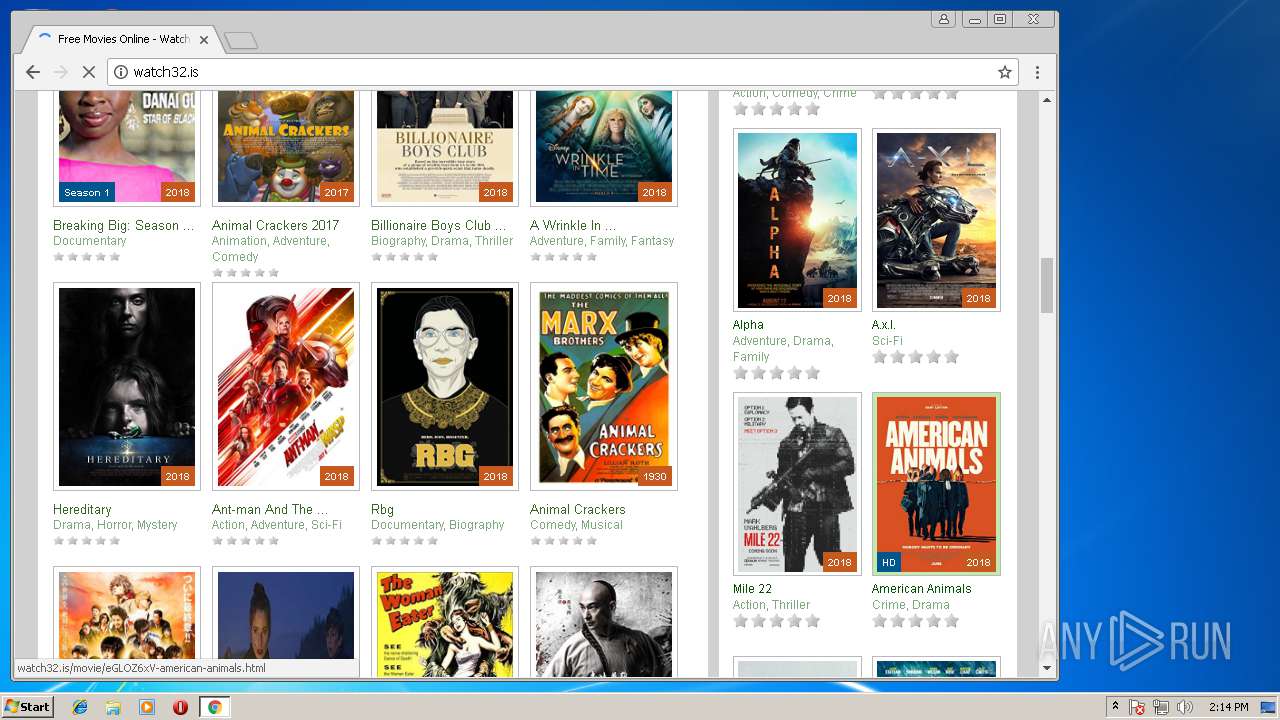The height and width of the screenshot is (720, 1280).
Task: Click the scrollbar down arrow
Action: [x=1047, y=668]
